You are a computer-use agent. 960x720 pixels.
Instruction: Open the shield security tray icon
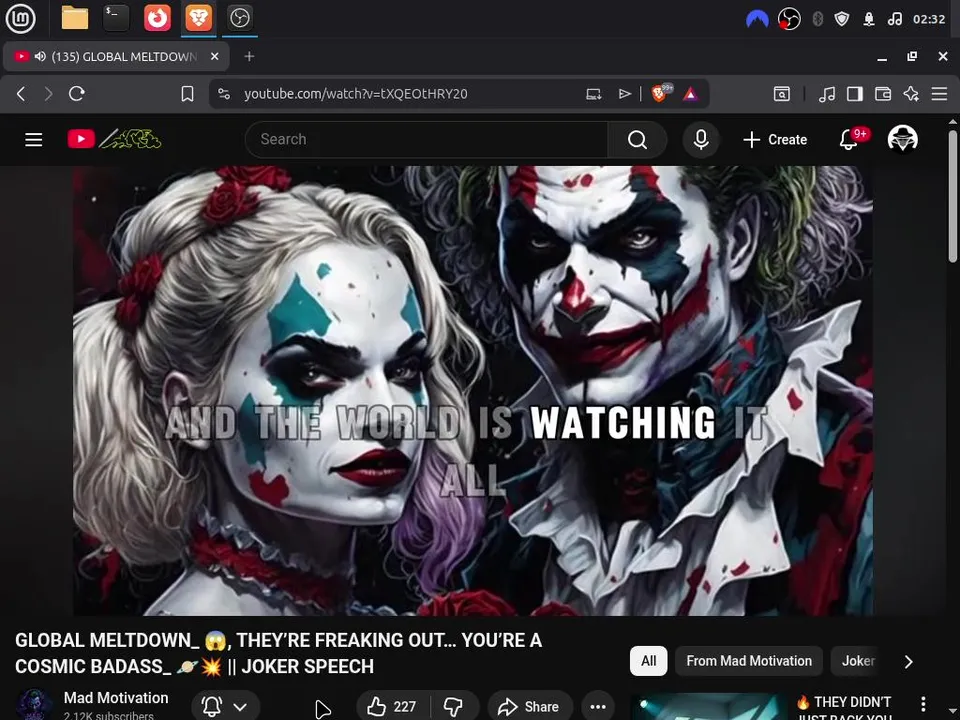pyautogui.click(x=842, y=19)
